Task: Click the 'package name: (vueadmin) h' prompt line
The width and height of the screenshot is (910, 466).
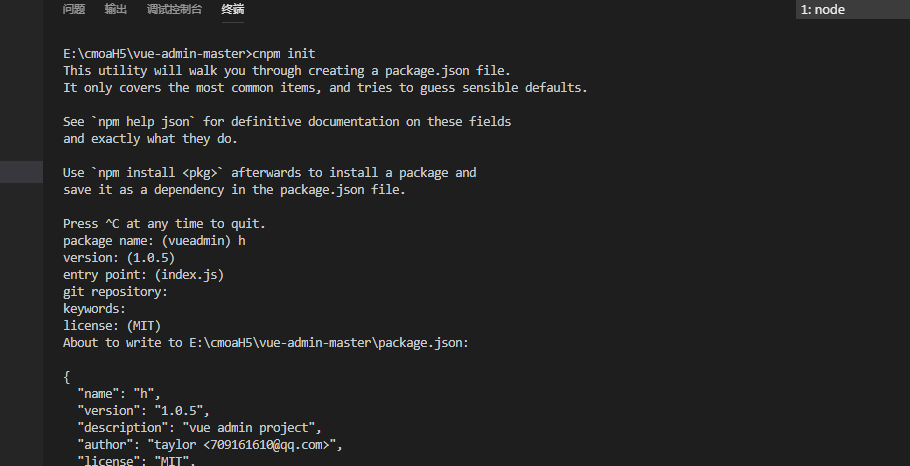Action: pos(154,241)
